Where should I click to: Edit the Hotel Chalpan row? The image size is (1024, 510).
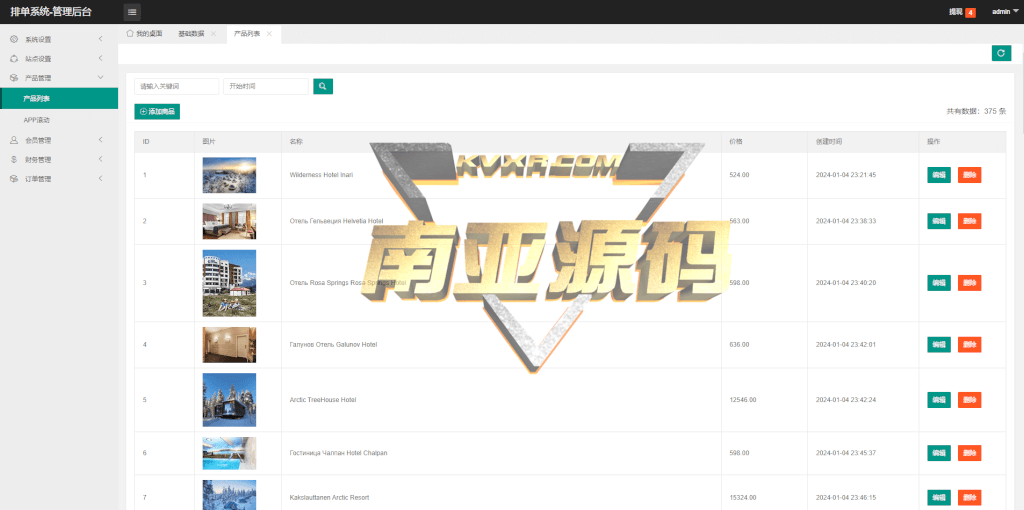pos(939,453)
